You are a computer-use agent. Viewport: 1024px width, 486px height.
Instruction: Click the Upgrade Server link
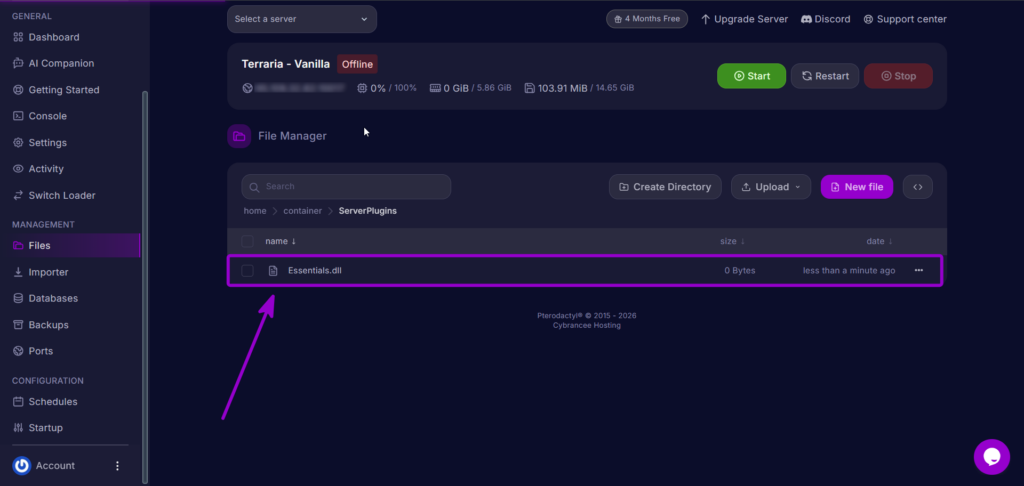[744, 19]
